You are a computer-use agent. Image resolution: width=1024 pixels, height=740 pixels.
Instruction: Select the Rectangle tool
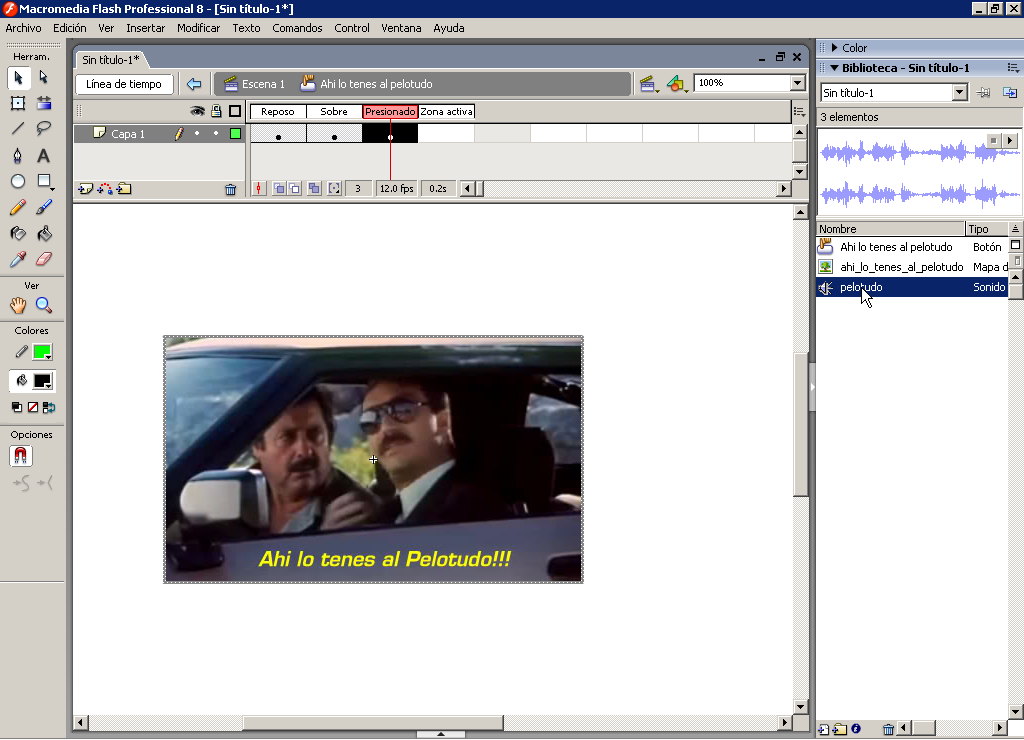pyautogui.click(x=44, y=182)
